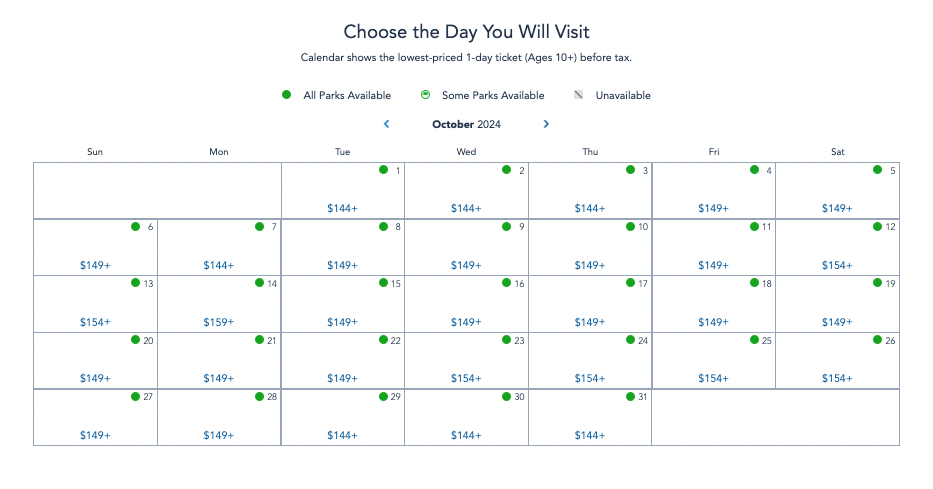The height and width of the screenshot is (489, 933).
Task: Click the Unavailable legend icon
Action: coord(578,95)
